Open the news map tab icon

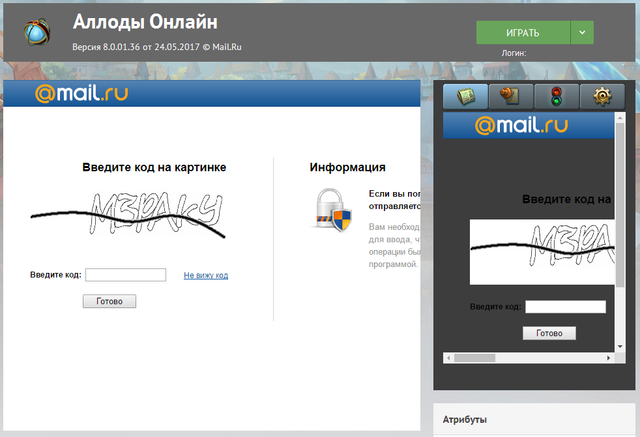pos(466,97)
